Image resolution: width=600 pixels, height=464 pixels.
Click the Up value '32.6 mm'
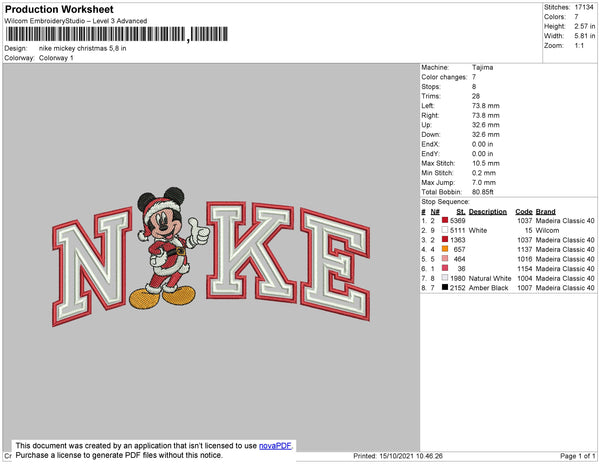tap(486, 125)
